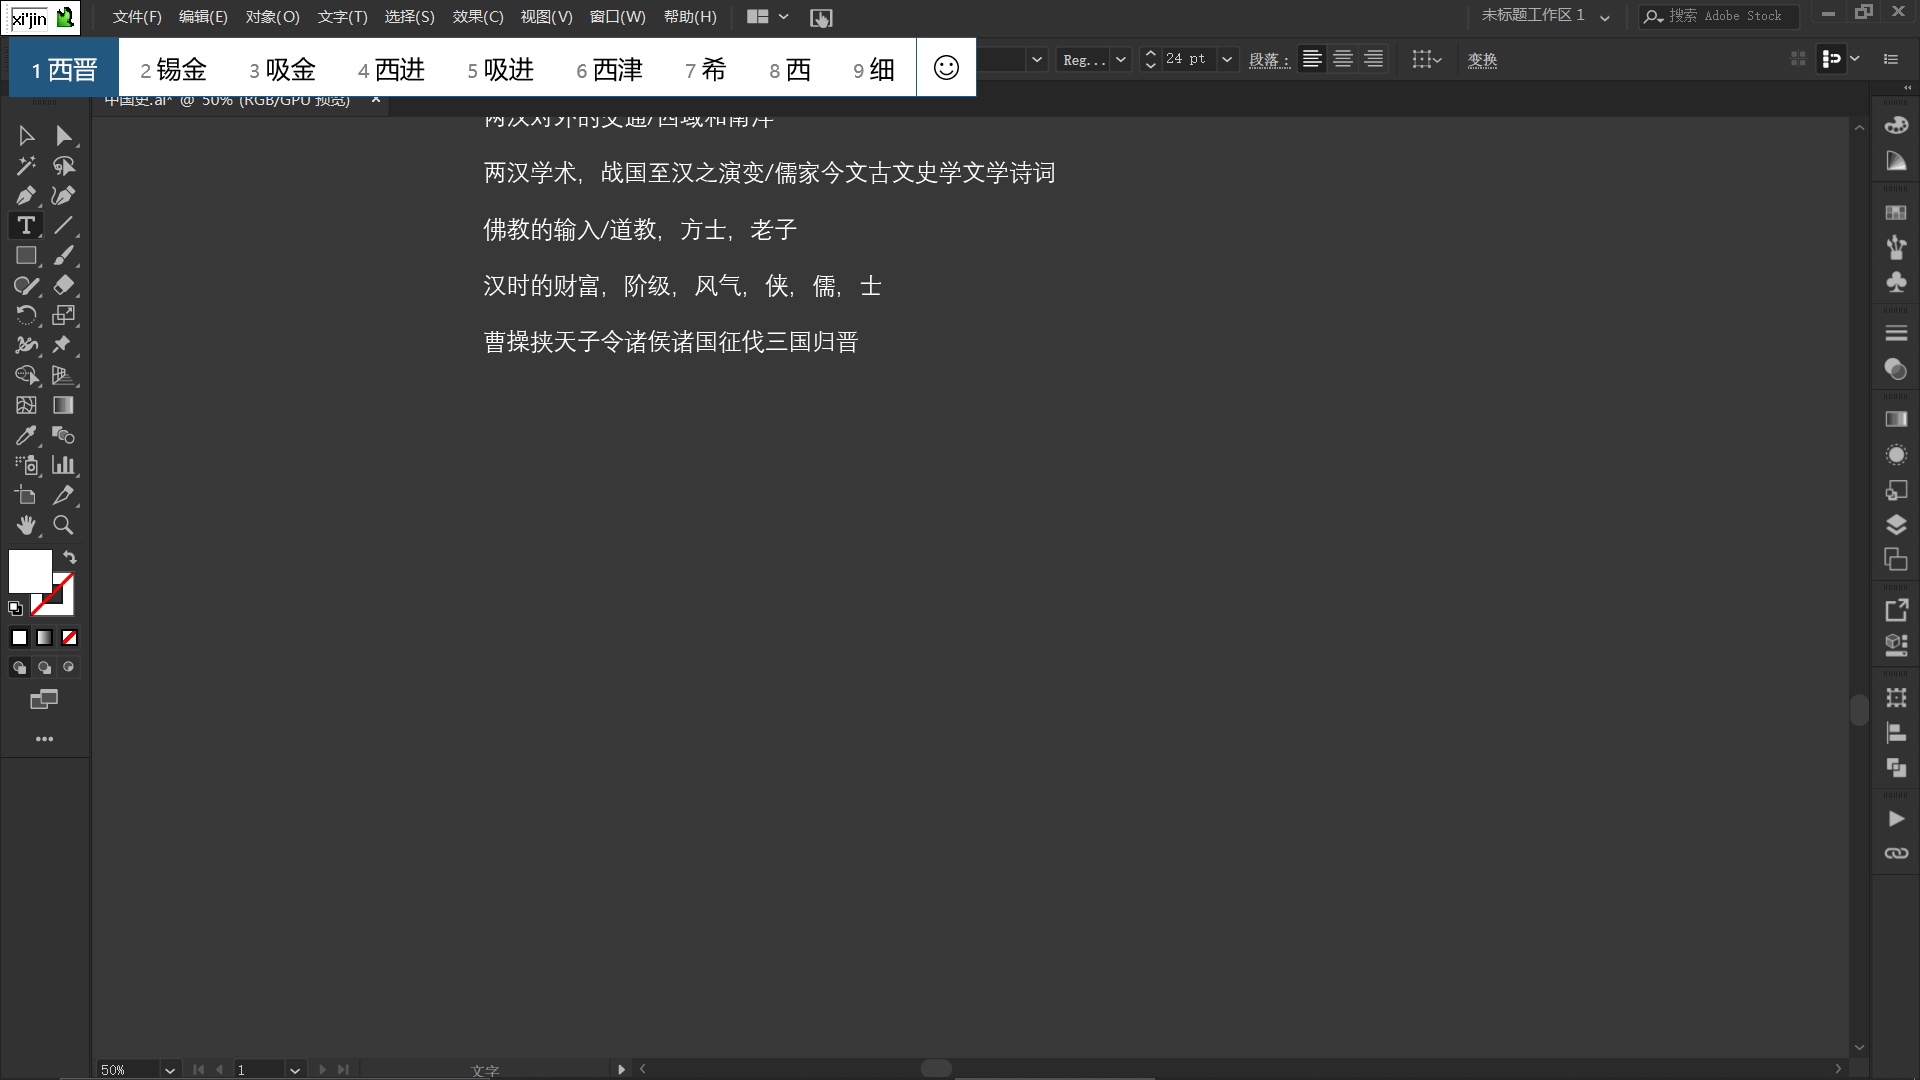This screenshot has height=1080, width=1920.
Task: Select the Rotate tool
Action: pos(26,316)
